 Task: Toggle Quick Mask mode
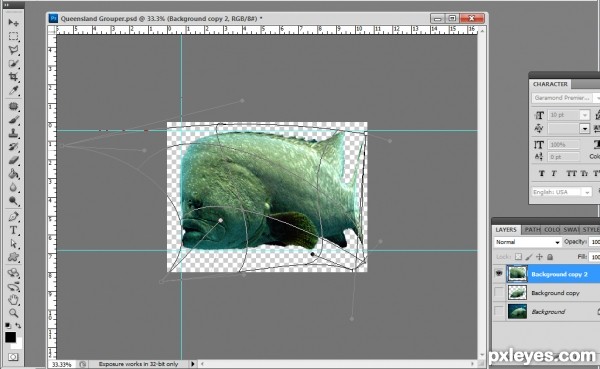point(13,357)
